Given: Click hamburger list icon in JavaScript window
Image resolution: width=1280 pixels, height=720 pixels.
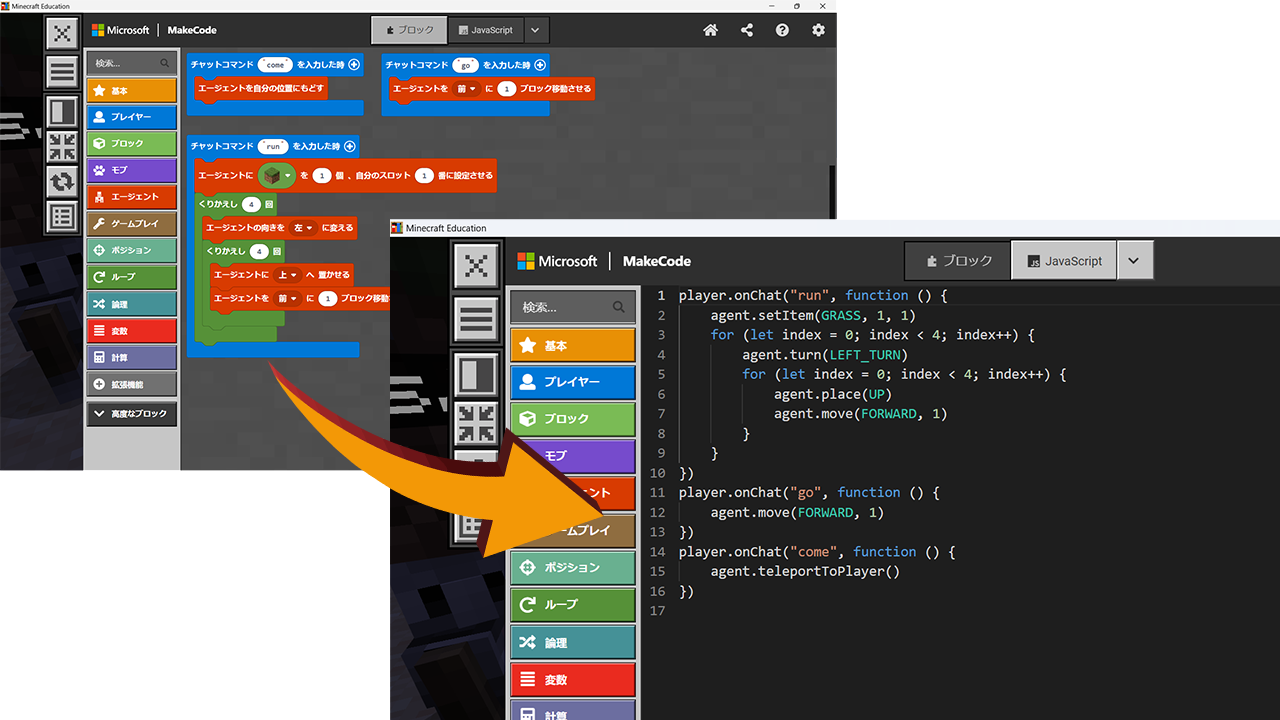Looking at the screenshot, I should tap(478, 320).
